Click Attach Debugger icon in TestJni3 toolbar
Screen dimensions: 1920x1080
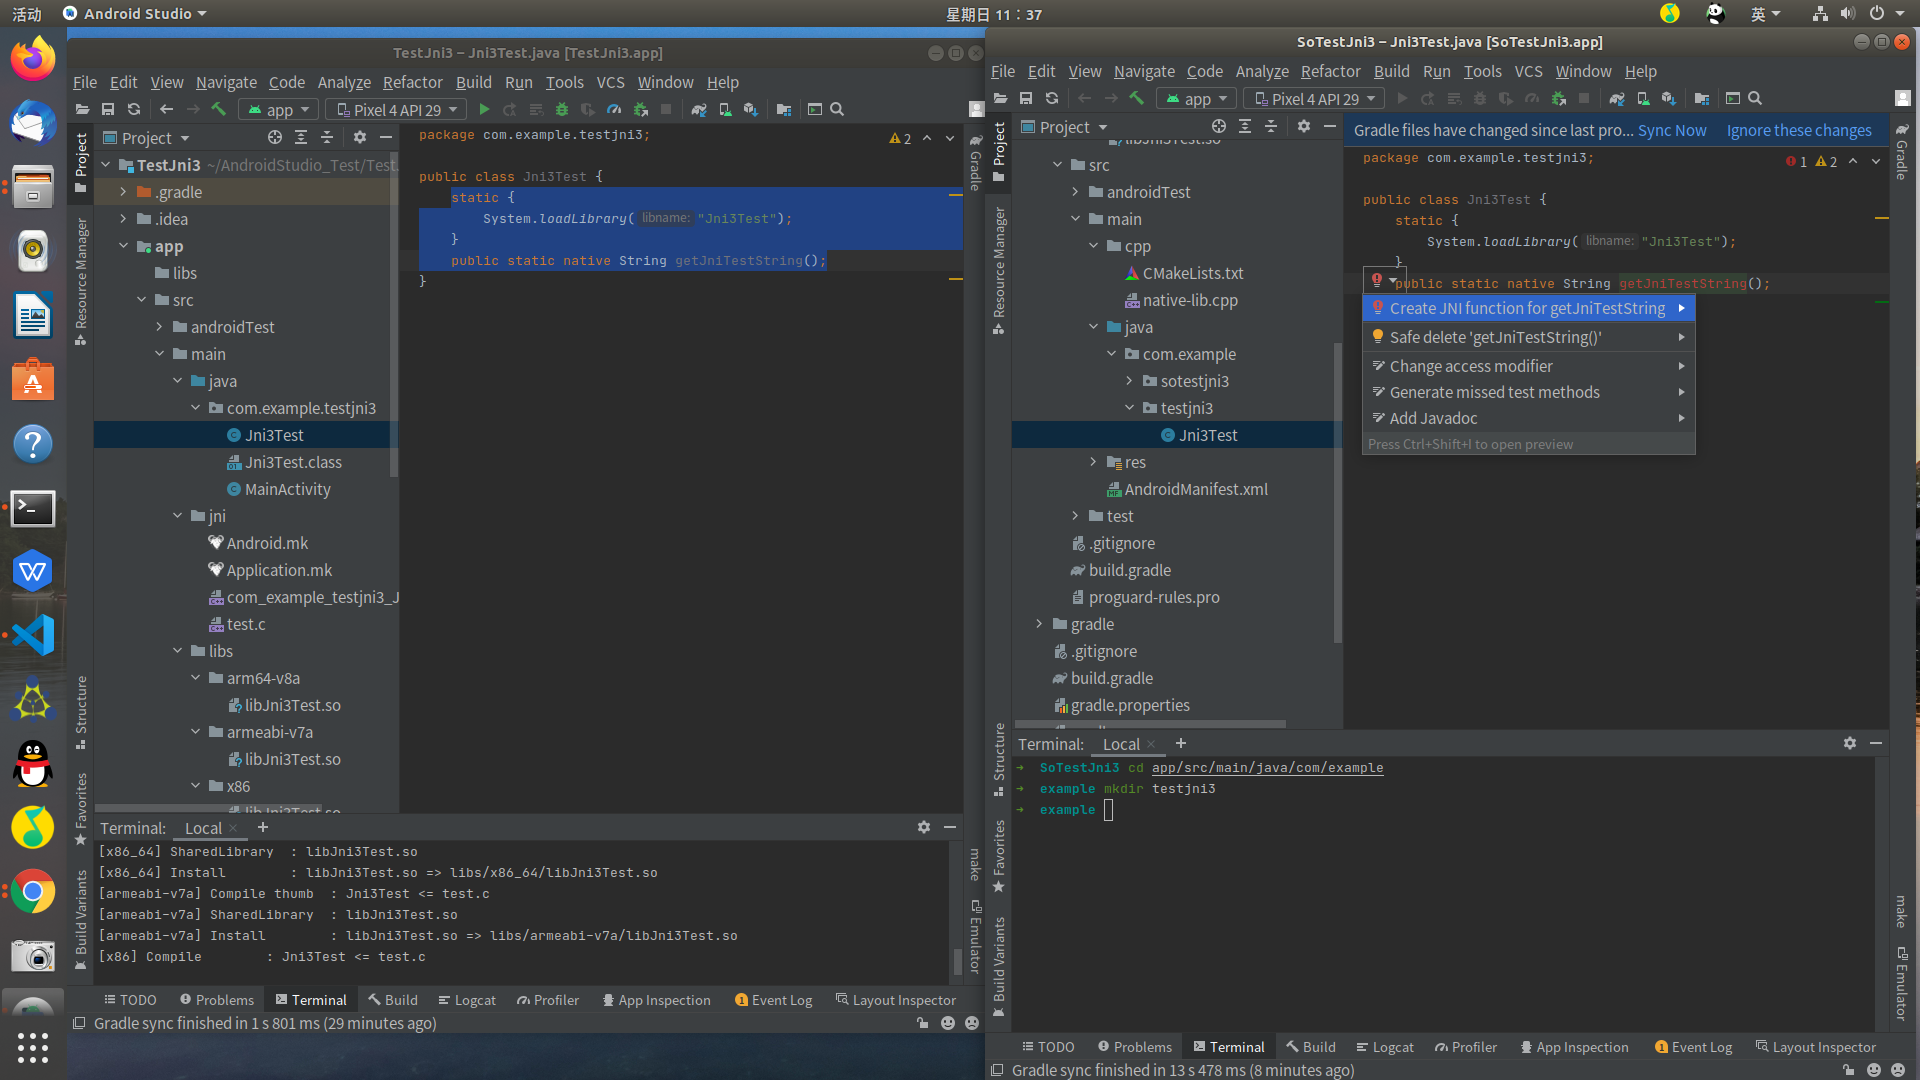point(641,110)
